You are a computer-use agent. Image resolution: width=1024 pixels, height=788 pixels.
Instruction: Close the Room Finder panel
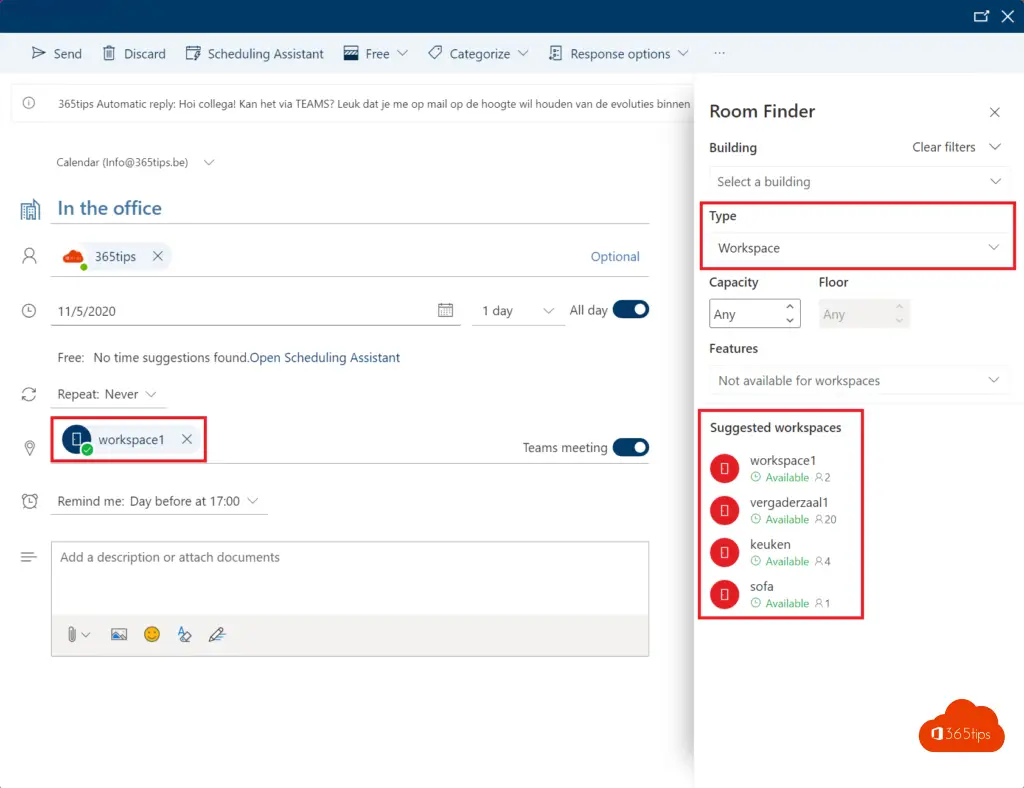point(994,113)
